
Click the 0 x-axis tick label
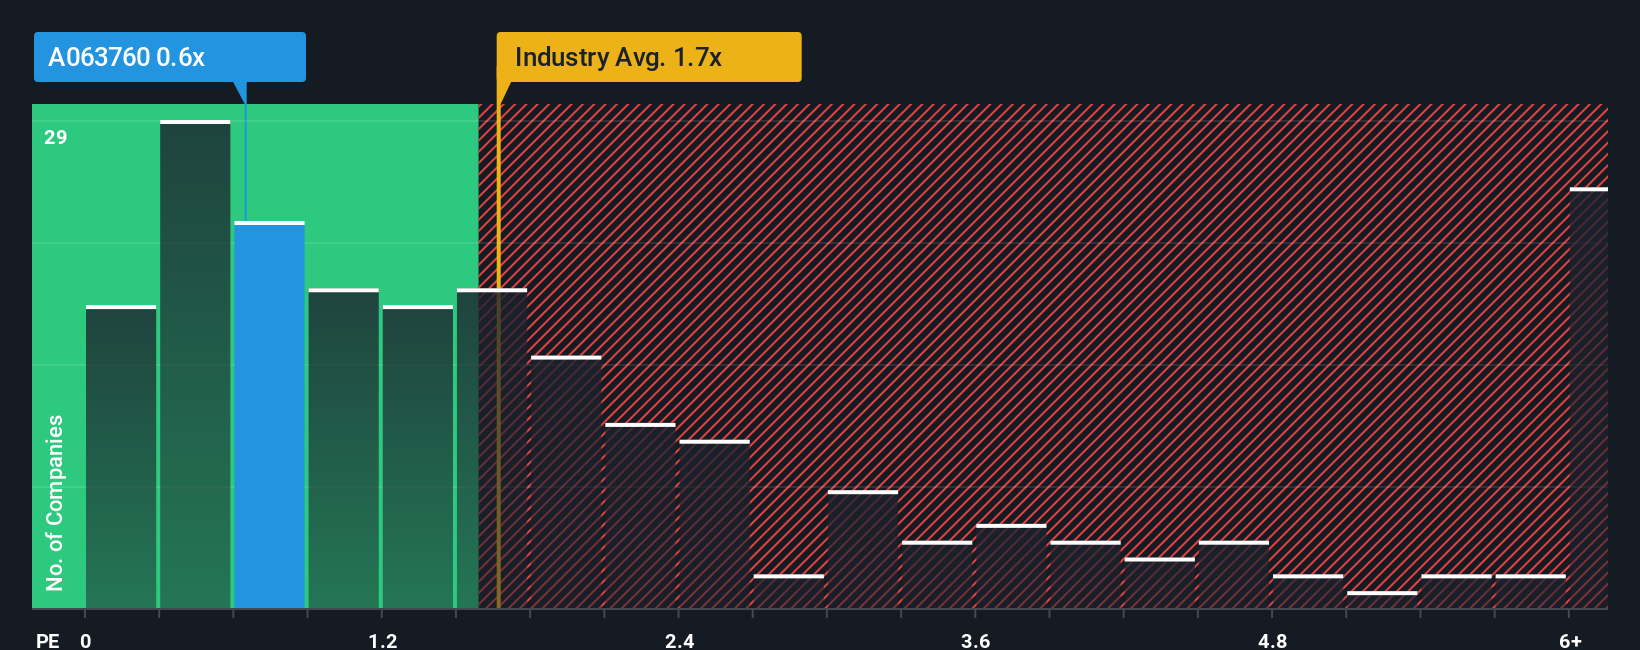tap(86, 640)
